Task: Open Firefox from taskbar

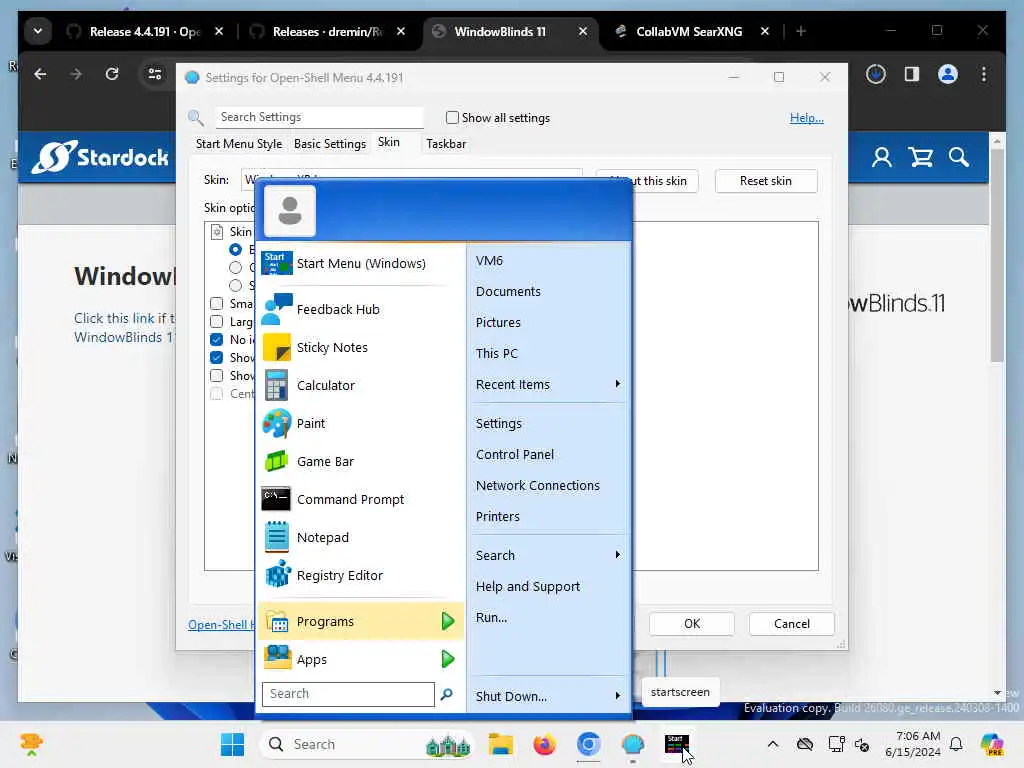Action: point(544,744)
